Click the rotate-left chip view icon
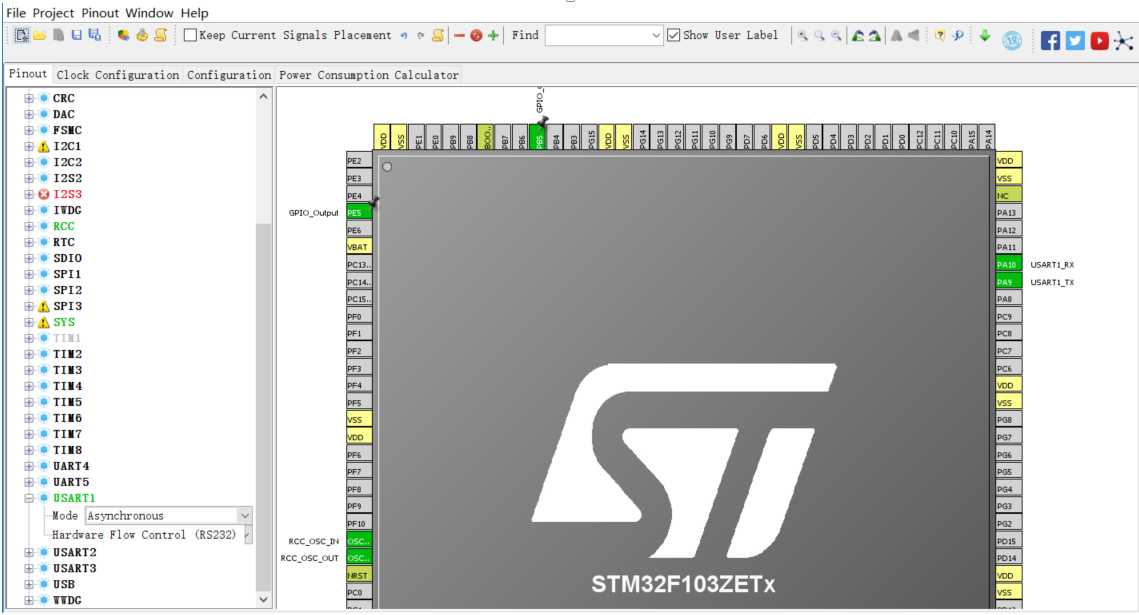Screen dimensions: 1139x615 tap(858, 36)
